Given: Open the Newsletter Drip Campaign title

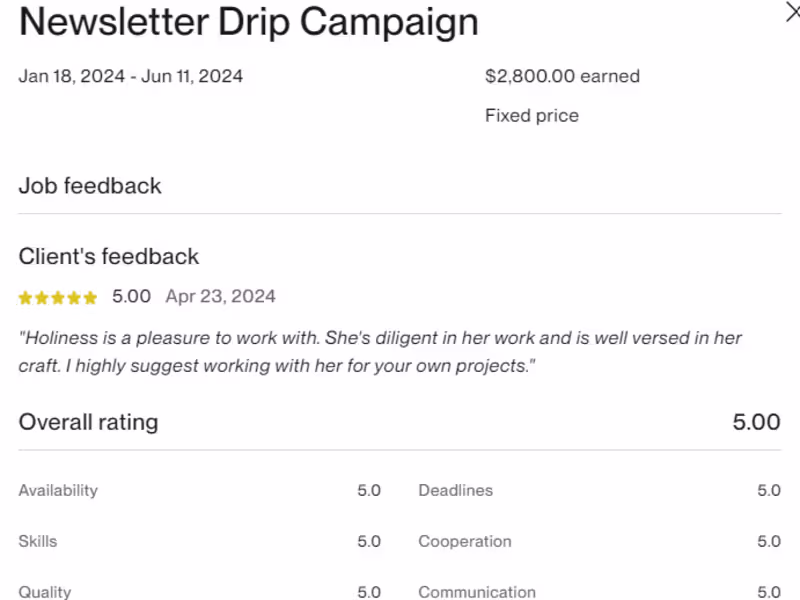Looking at the screenshot, I should click(248, 21).
